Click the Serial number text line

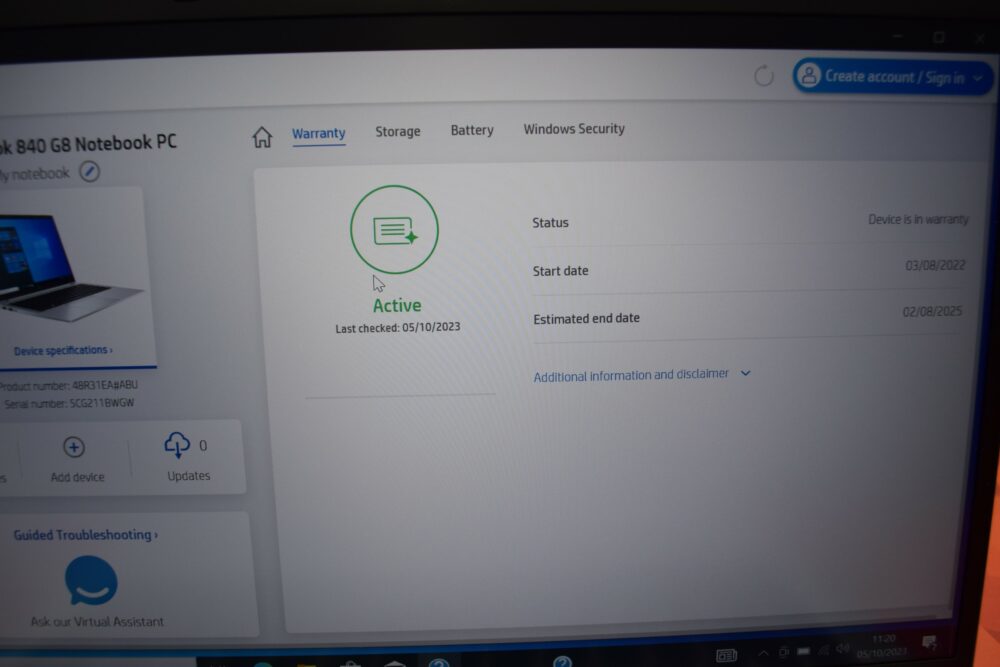69,403
